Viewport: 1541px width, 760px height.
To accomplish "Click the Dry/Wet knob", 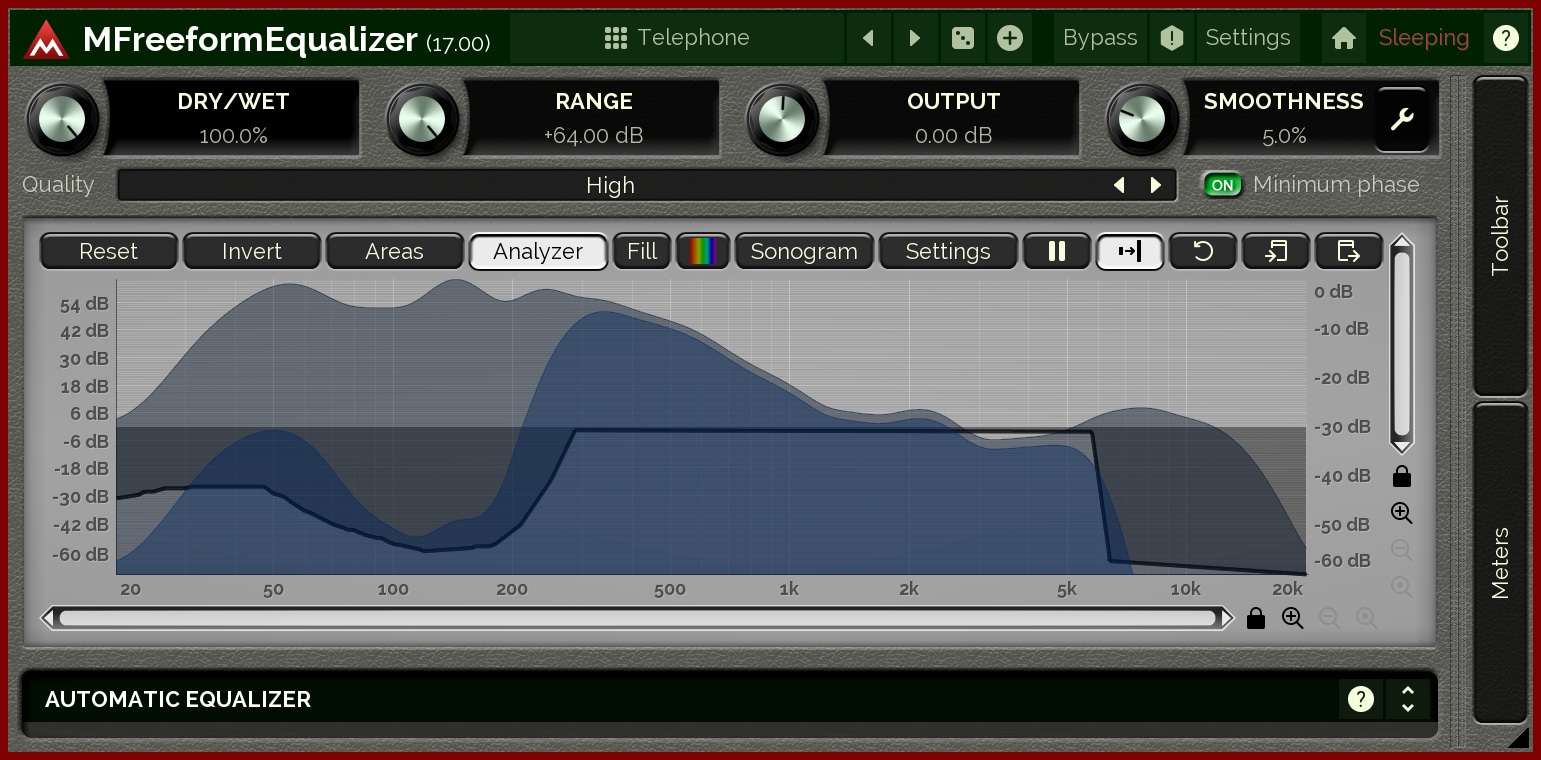I will coord(63,119).
